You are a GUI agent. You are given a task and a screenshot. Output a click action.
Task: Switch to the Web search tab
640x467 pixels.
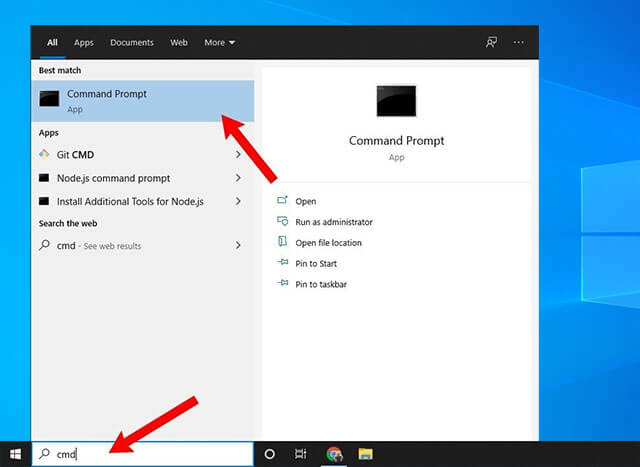pyautogui.click(x=179, y=42)
